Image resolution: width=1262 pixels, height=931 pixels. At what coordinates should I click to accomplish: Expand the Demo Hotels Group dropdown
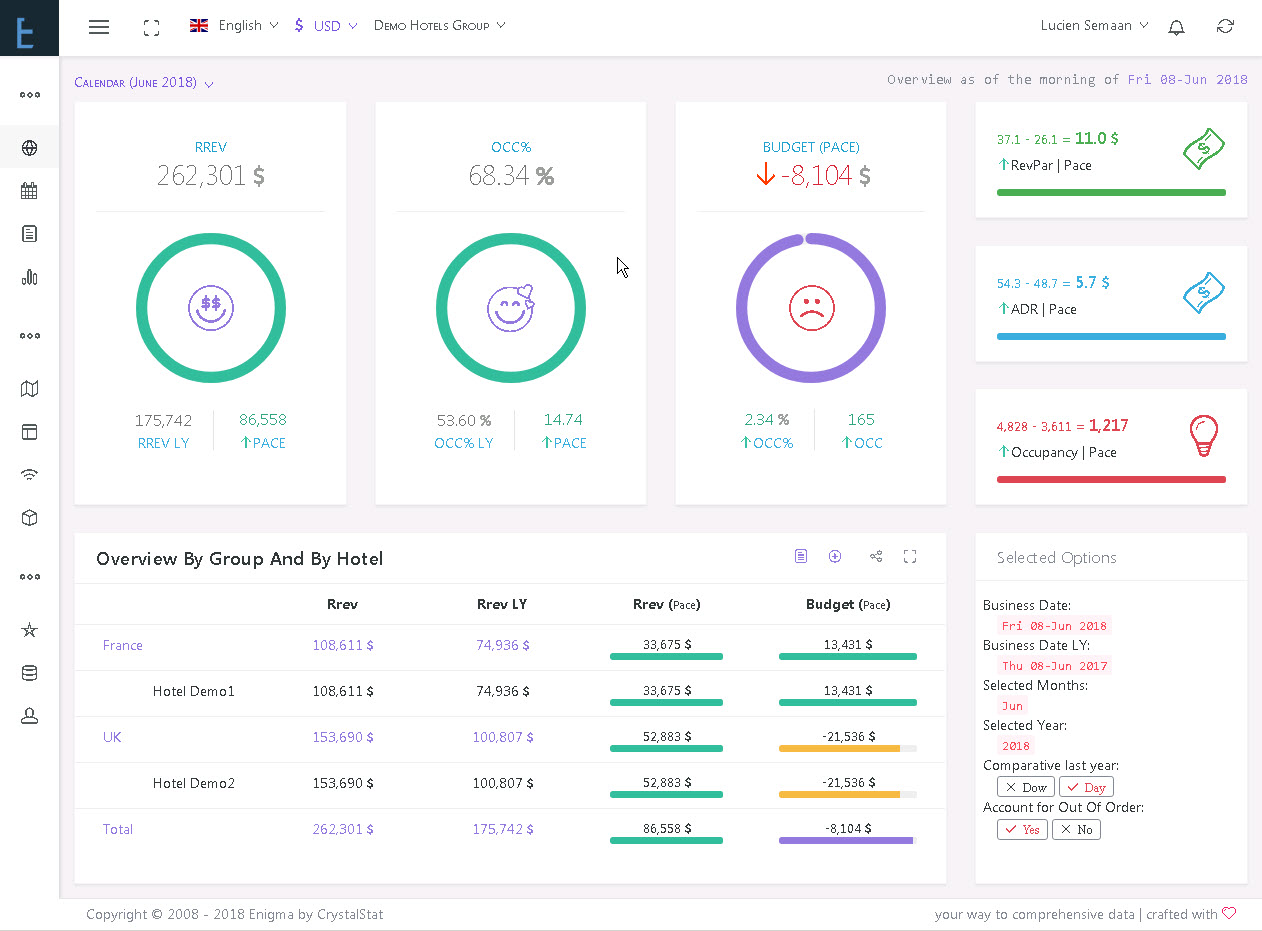440,26
